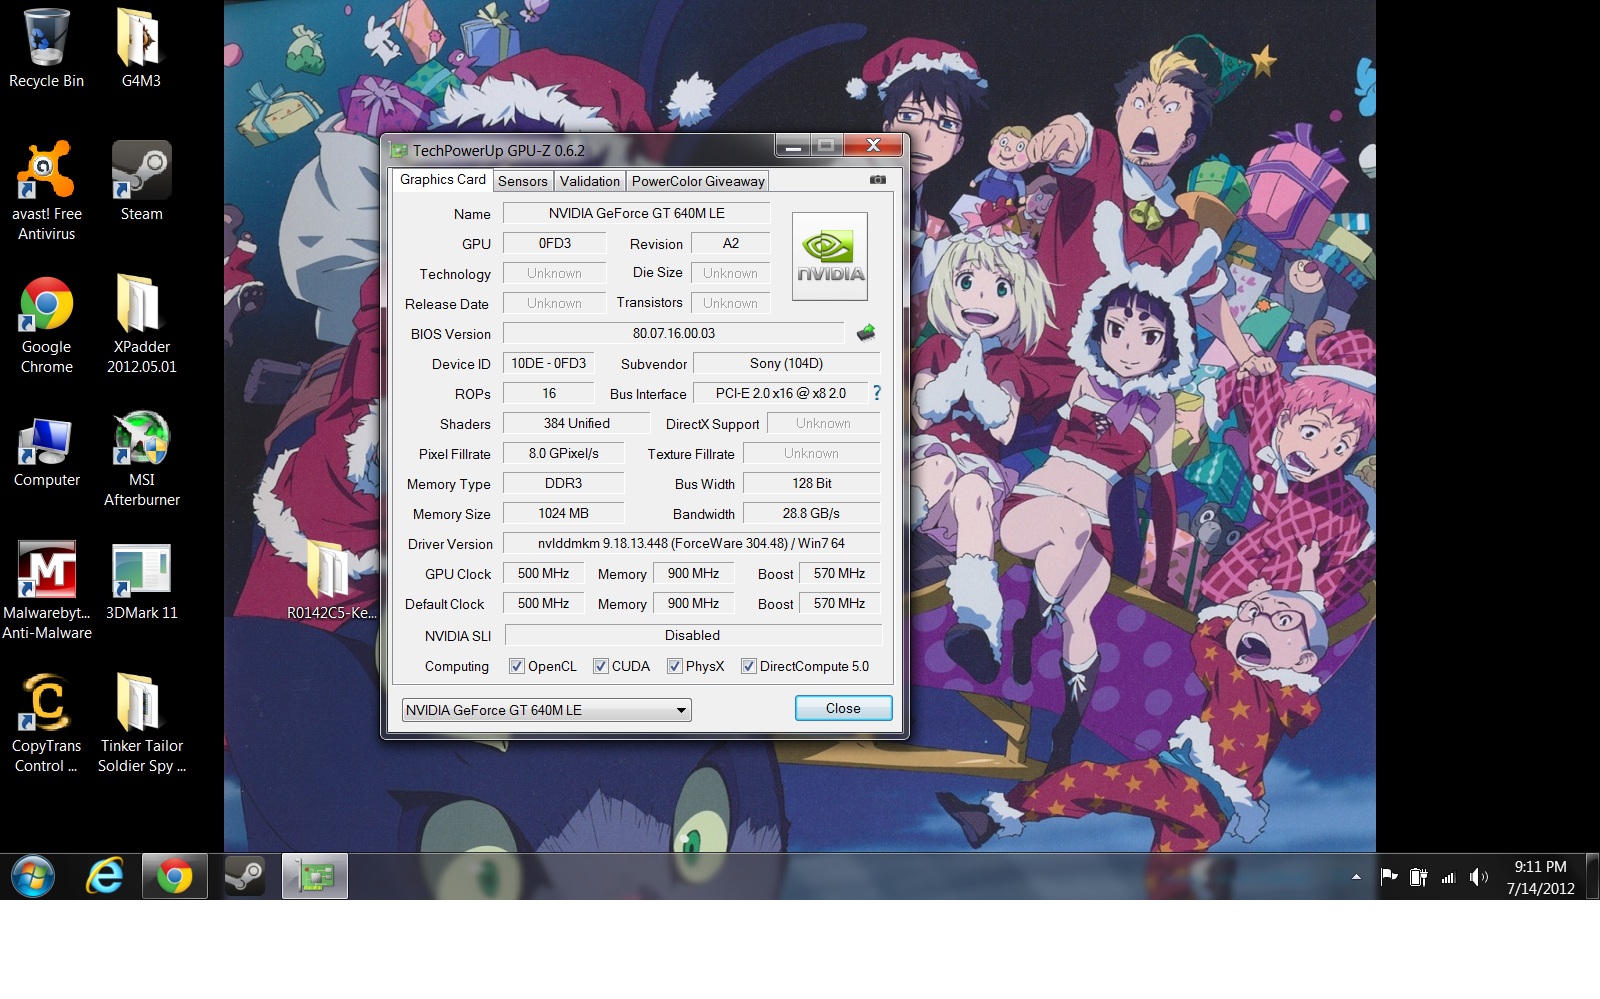Click the ROPs field showing 16

tap(549, 393)
